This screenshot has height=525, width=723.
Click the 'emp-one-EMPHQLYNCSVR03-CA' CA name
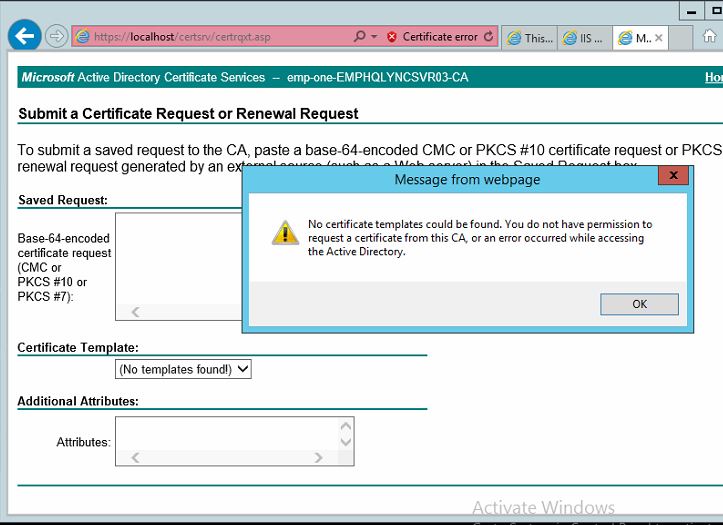tap(377, 77)
